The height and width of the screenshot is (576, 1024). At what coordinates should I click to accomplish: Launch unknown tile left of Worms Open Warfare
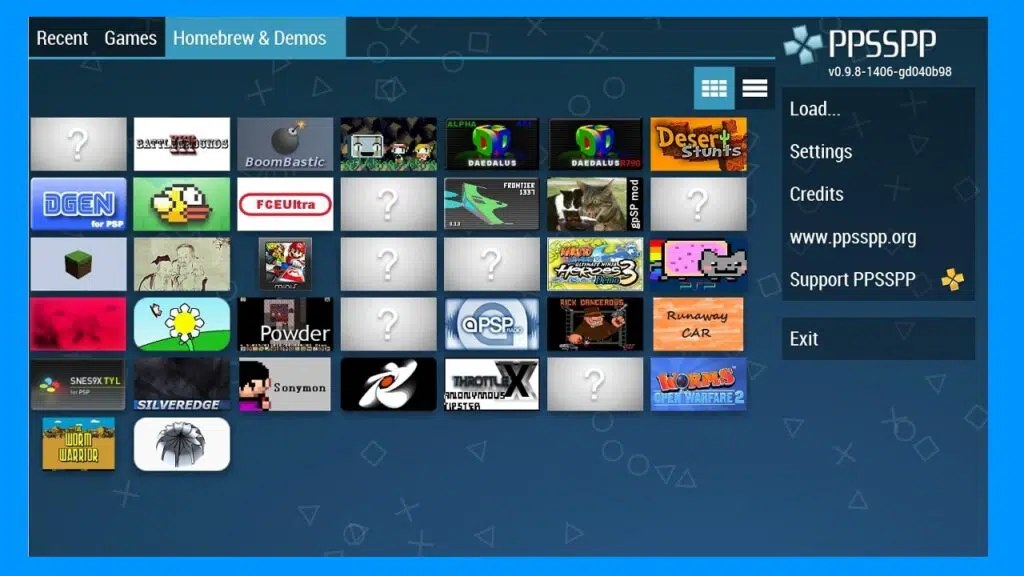(x=595, y=385)
